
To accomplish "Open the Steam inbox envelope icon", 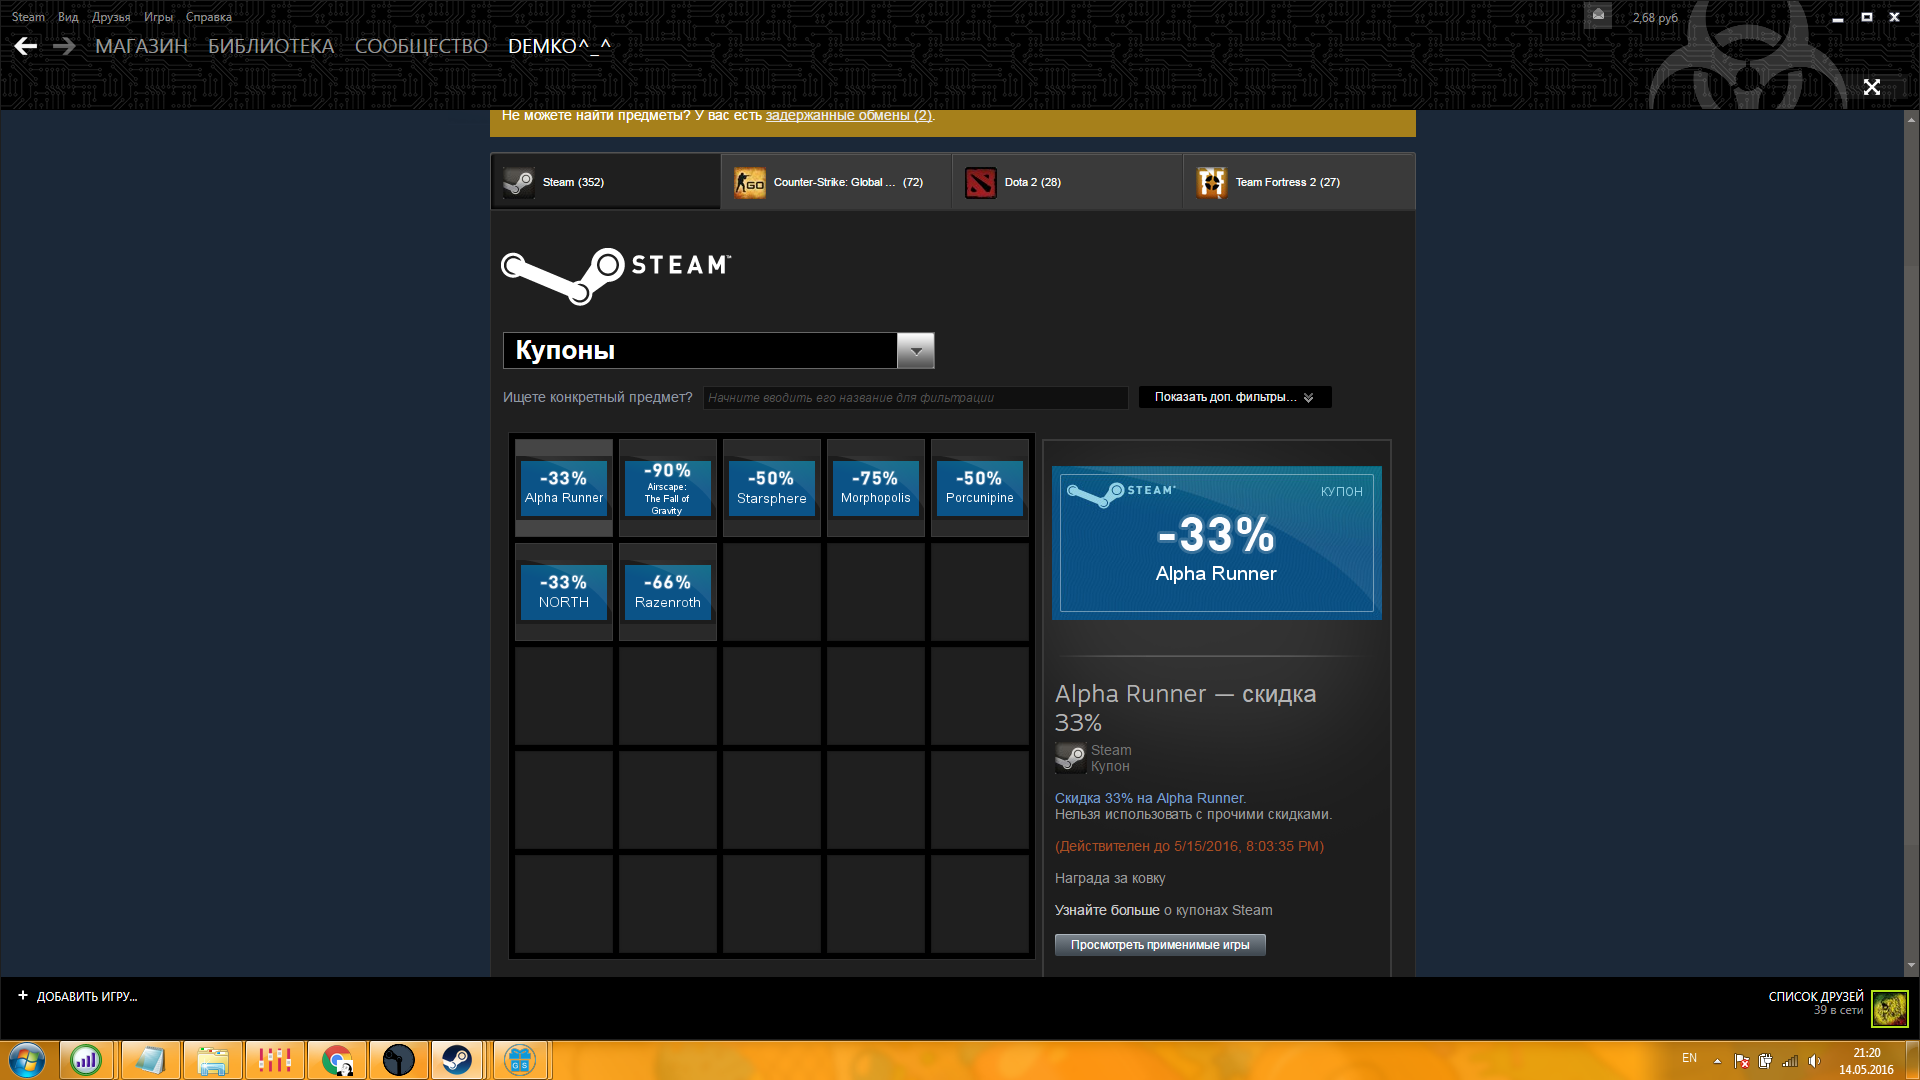I will pyautogui.click(x=1598, y=15).
